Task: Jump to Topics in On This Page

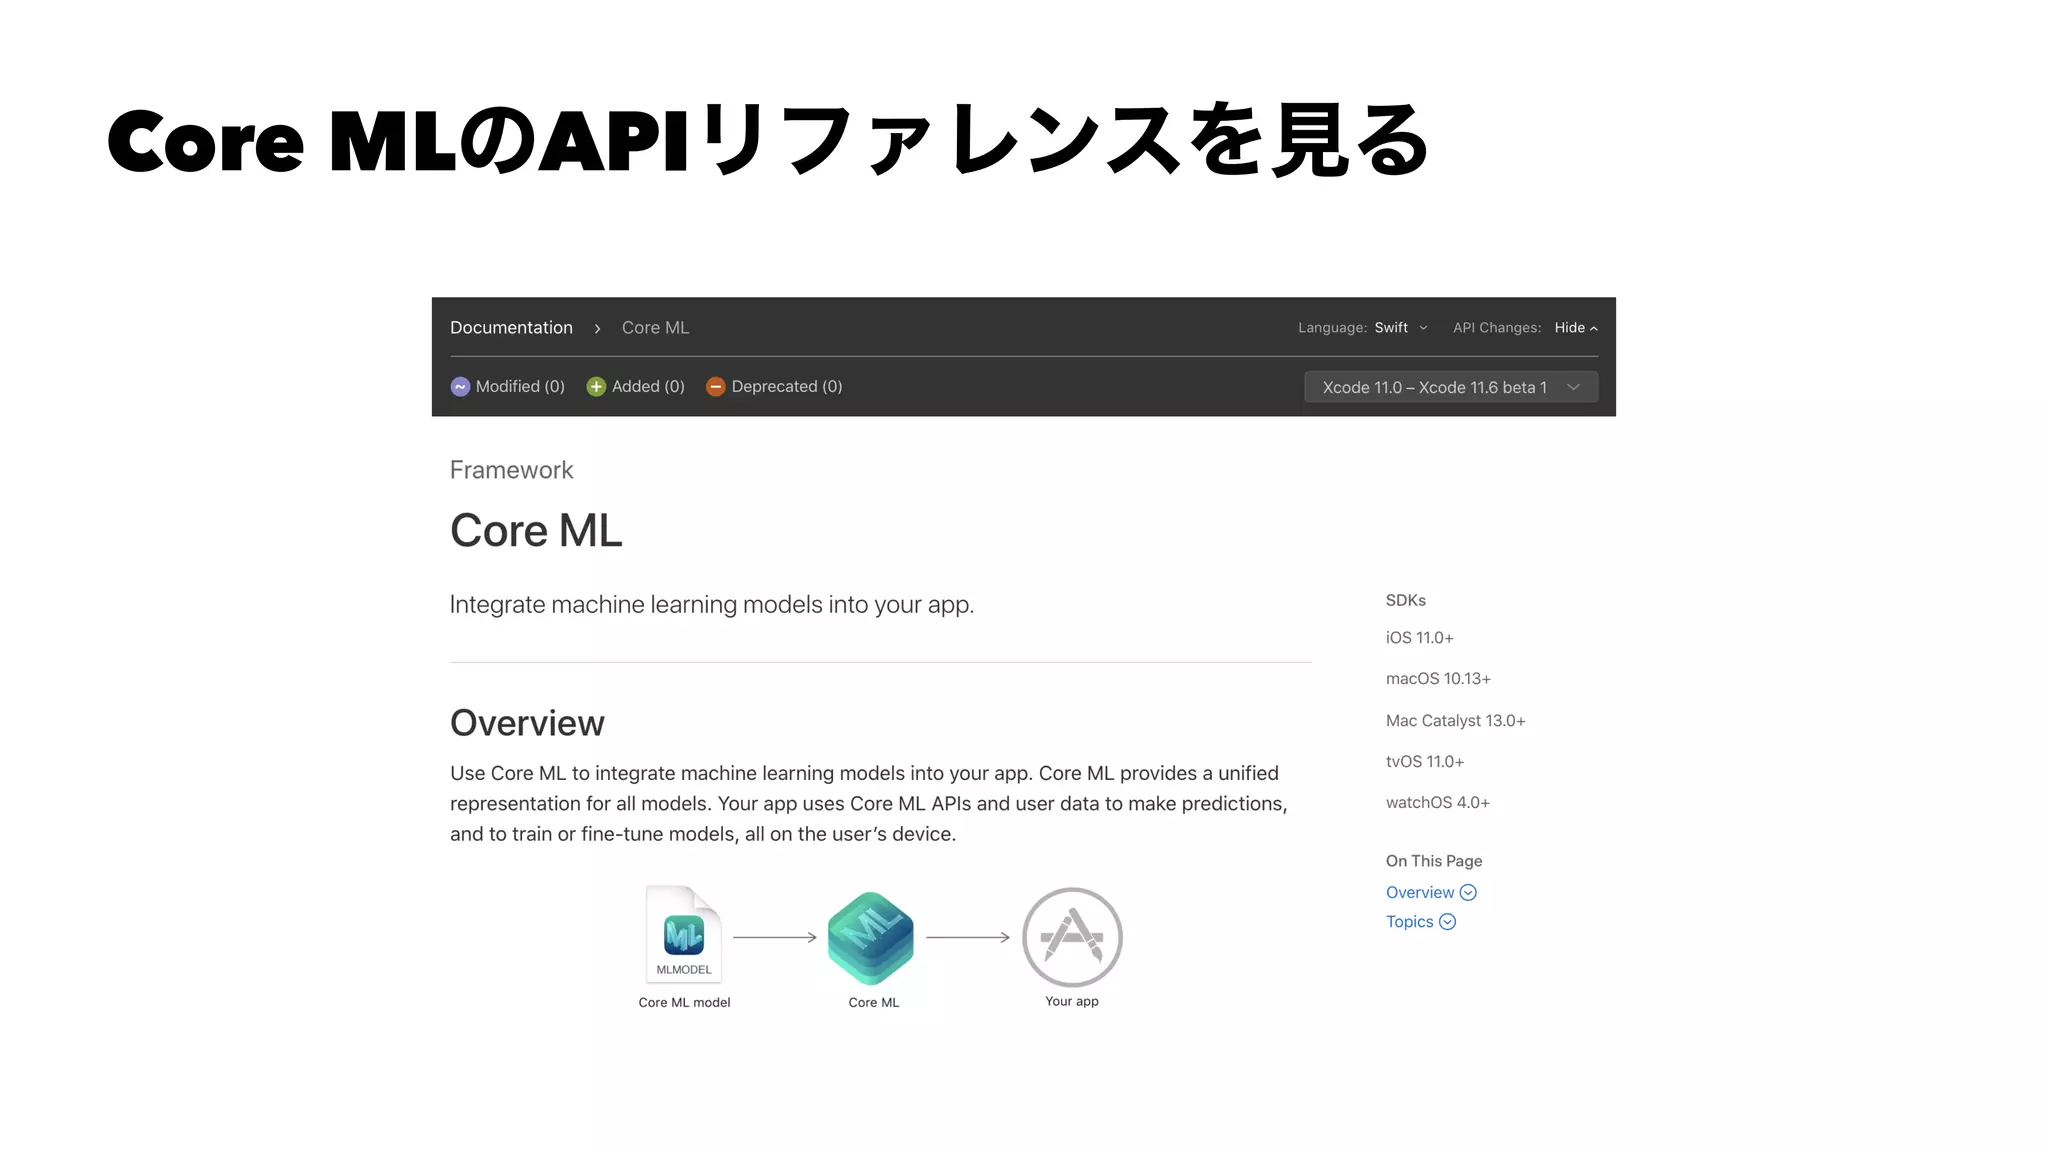Action: (x=1409, y=922)
